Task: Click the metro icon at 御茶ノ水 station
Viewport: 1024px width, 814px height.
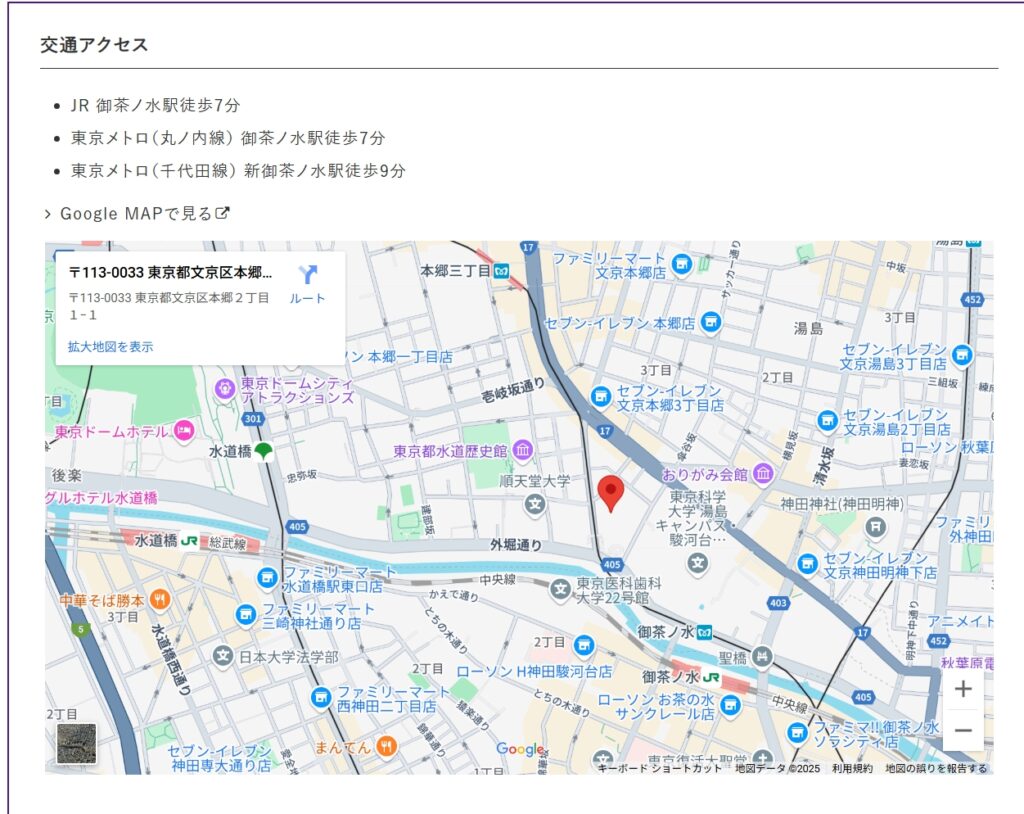Action: (704, 632)
